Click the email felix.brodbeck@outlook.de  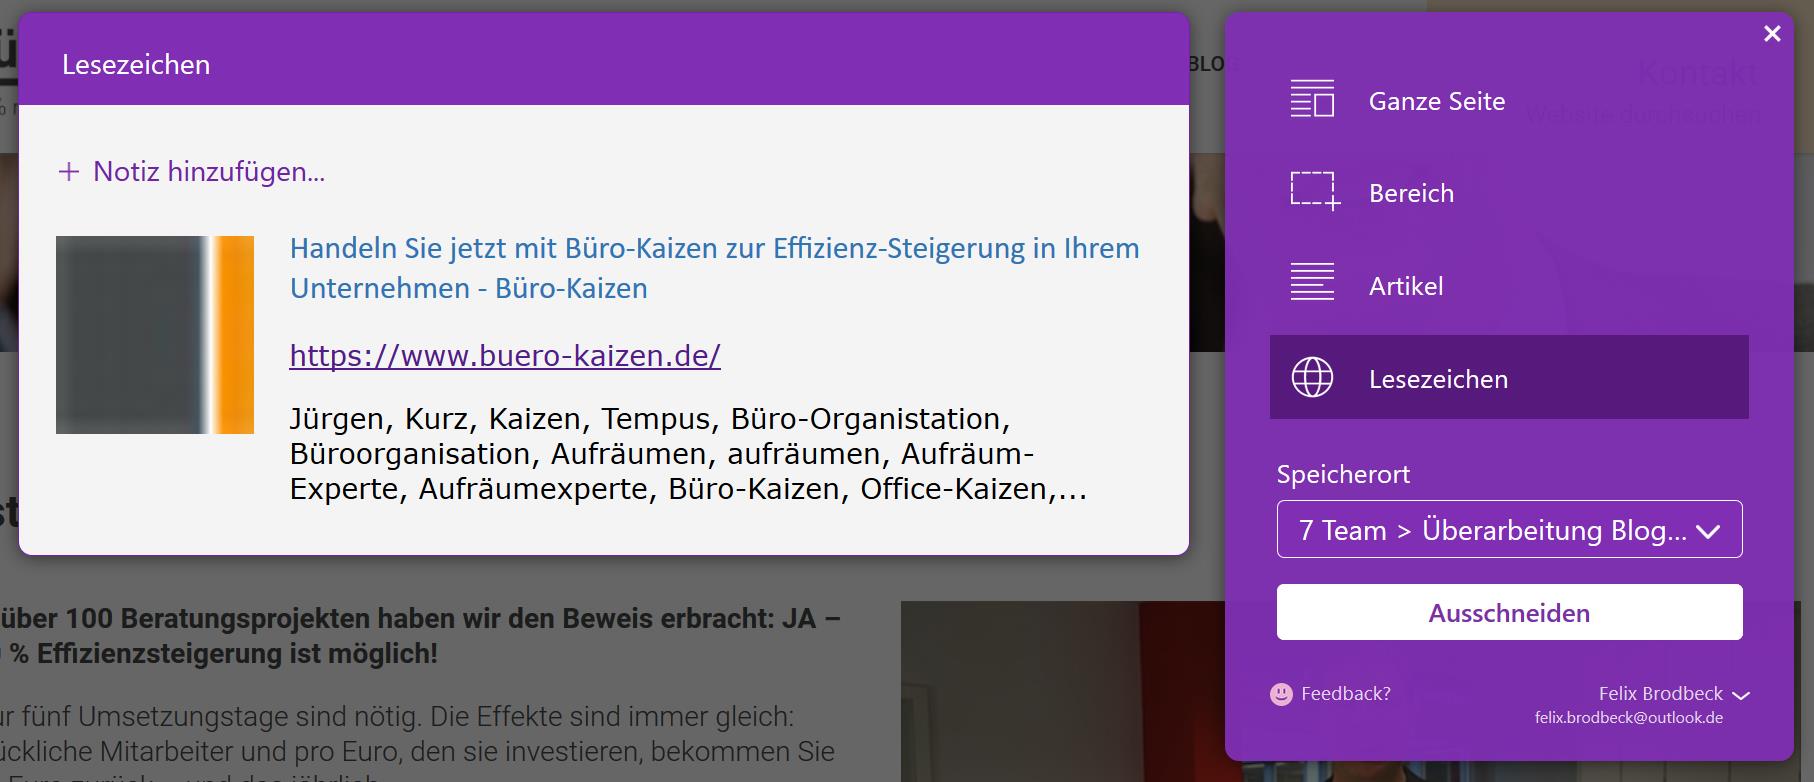coord(1629,718)
